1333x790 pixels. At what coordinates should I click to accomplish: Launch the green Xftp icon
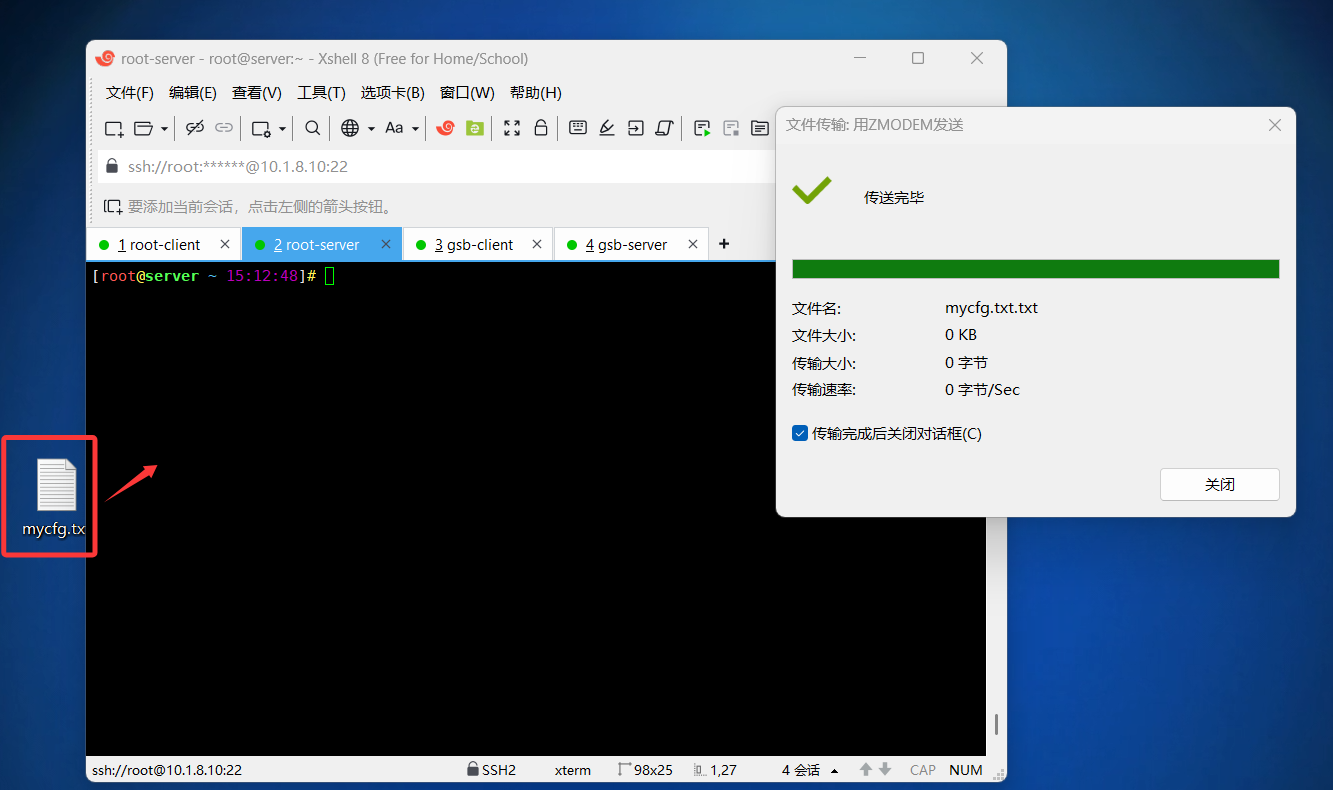click(x=475, y=128)
